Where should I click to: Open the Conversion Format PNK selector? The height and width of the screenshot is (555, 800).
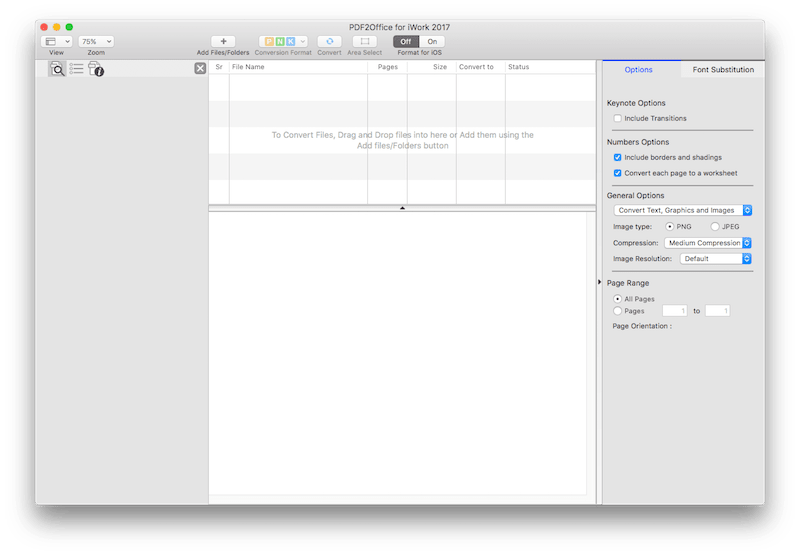pos(283,41)
